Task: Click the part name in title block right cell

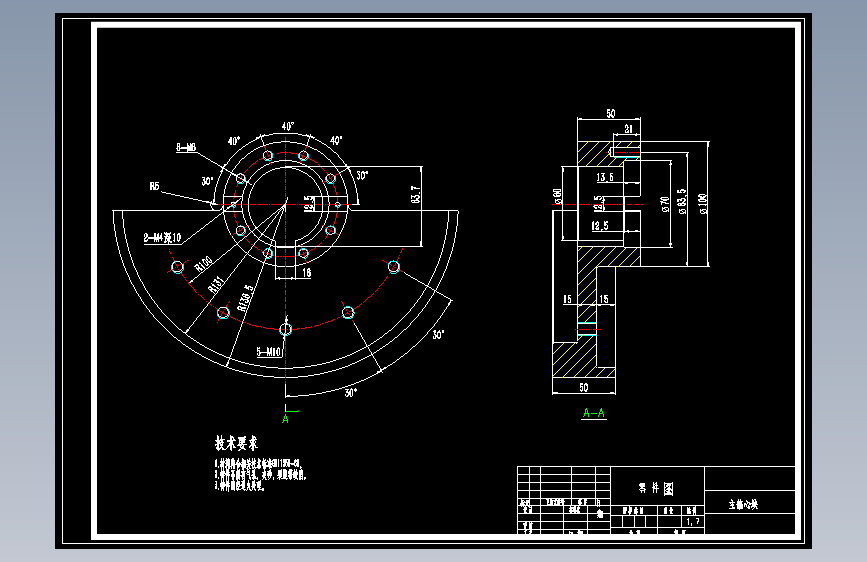Action: [743, 504]
